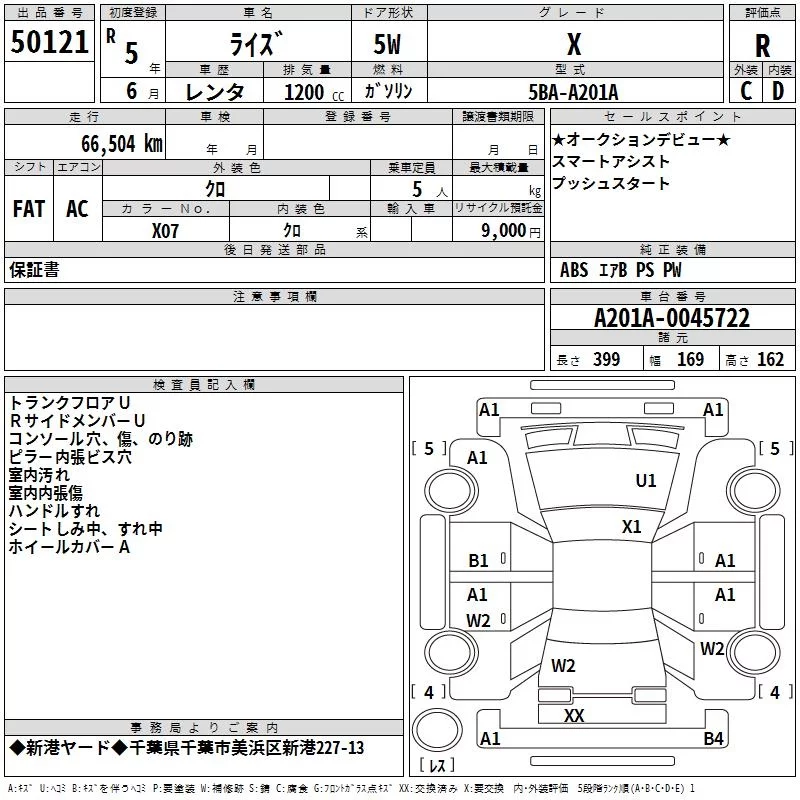Select the spare tire circle labeled レス
Screen dimensions: 800x800
437,730
